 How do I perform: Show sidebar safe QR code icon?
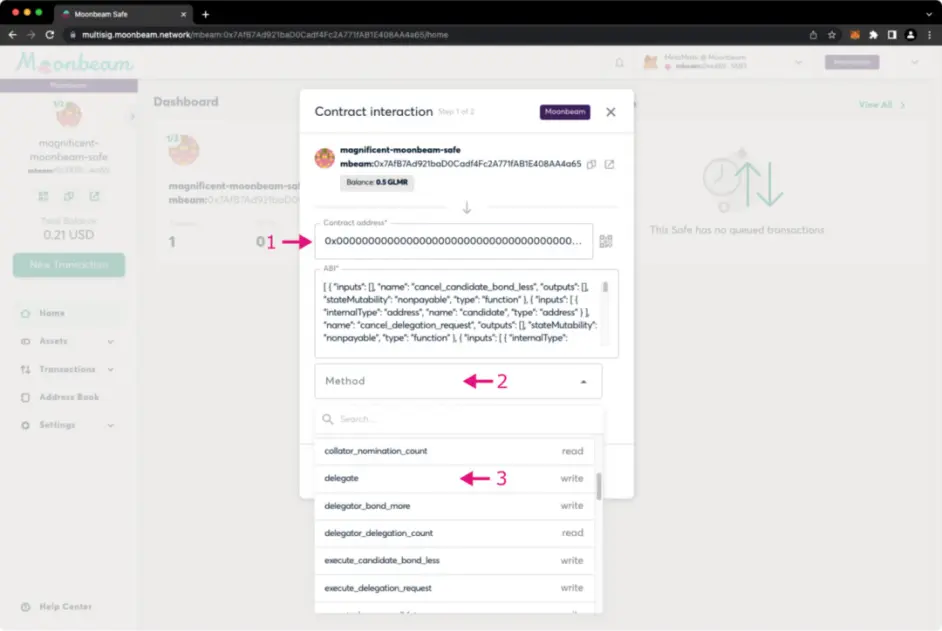click(x=43, y=197)
